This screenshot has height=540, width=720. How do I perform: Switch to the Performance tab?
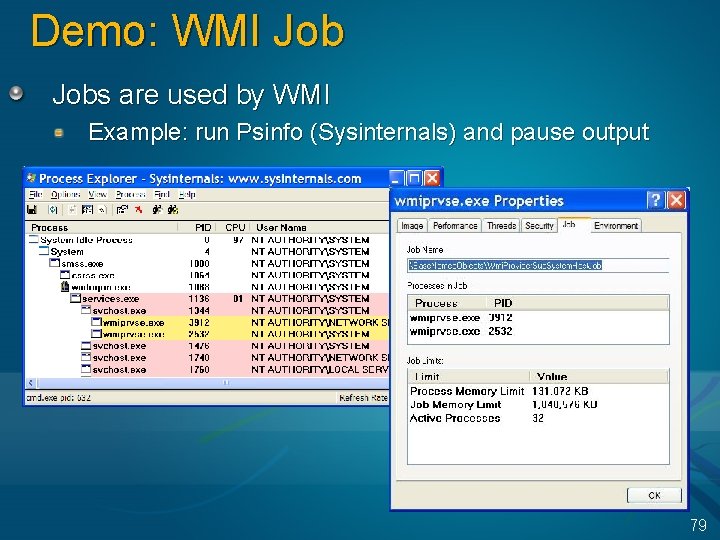click(x=455, y=225)
